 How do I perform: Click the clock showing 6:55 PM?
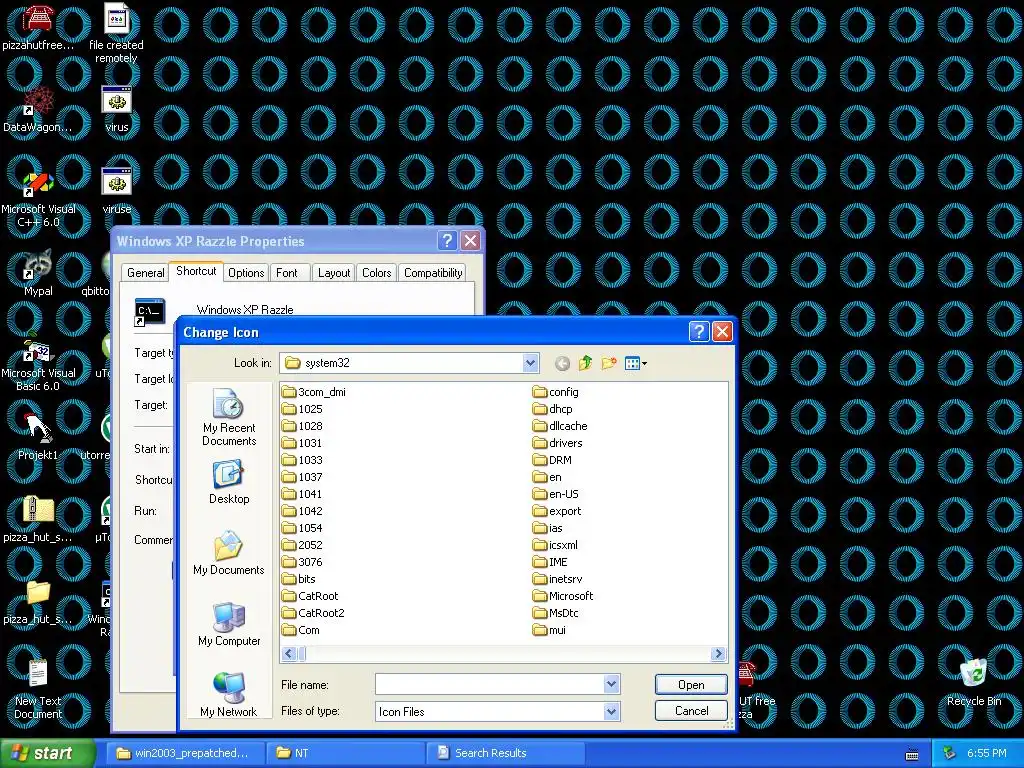[x=987, y=753]
